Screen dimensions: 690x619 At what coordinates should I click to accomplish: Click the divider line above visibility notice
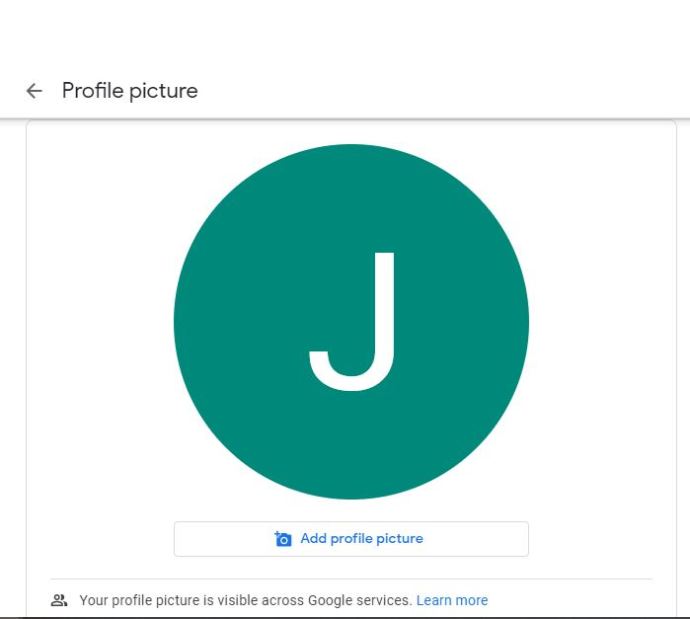tap(351, 579)
